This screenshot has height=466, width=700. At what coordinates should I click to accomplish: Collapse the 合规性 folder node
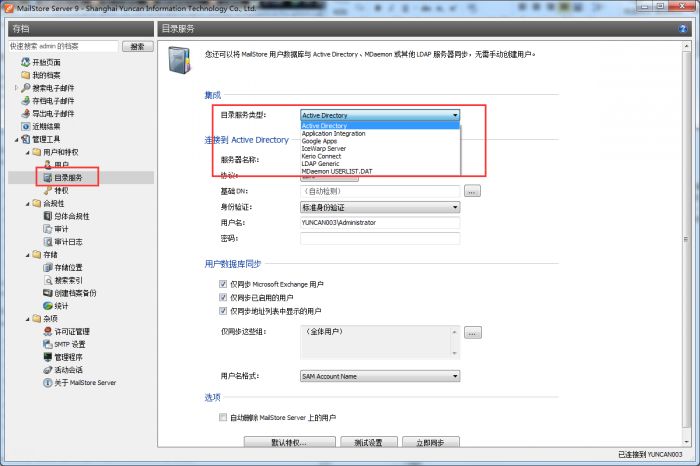tap(28, 204)
